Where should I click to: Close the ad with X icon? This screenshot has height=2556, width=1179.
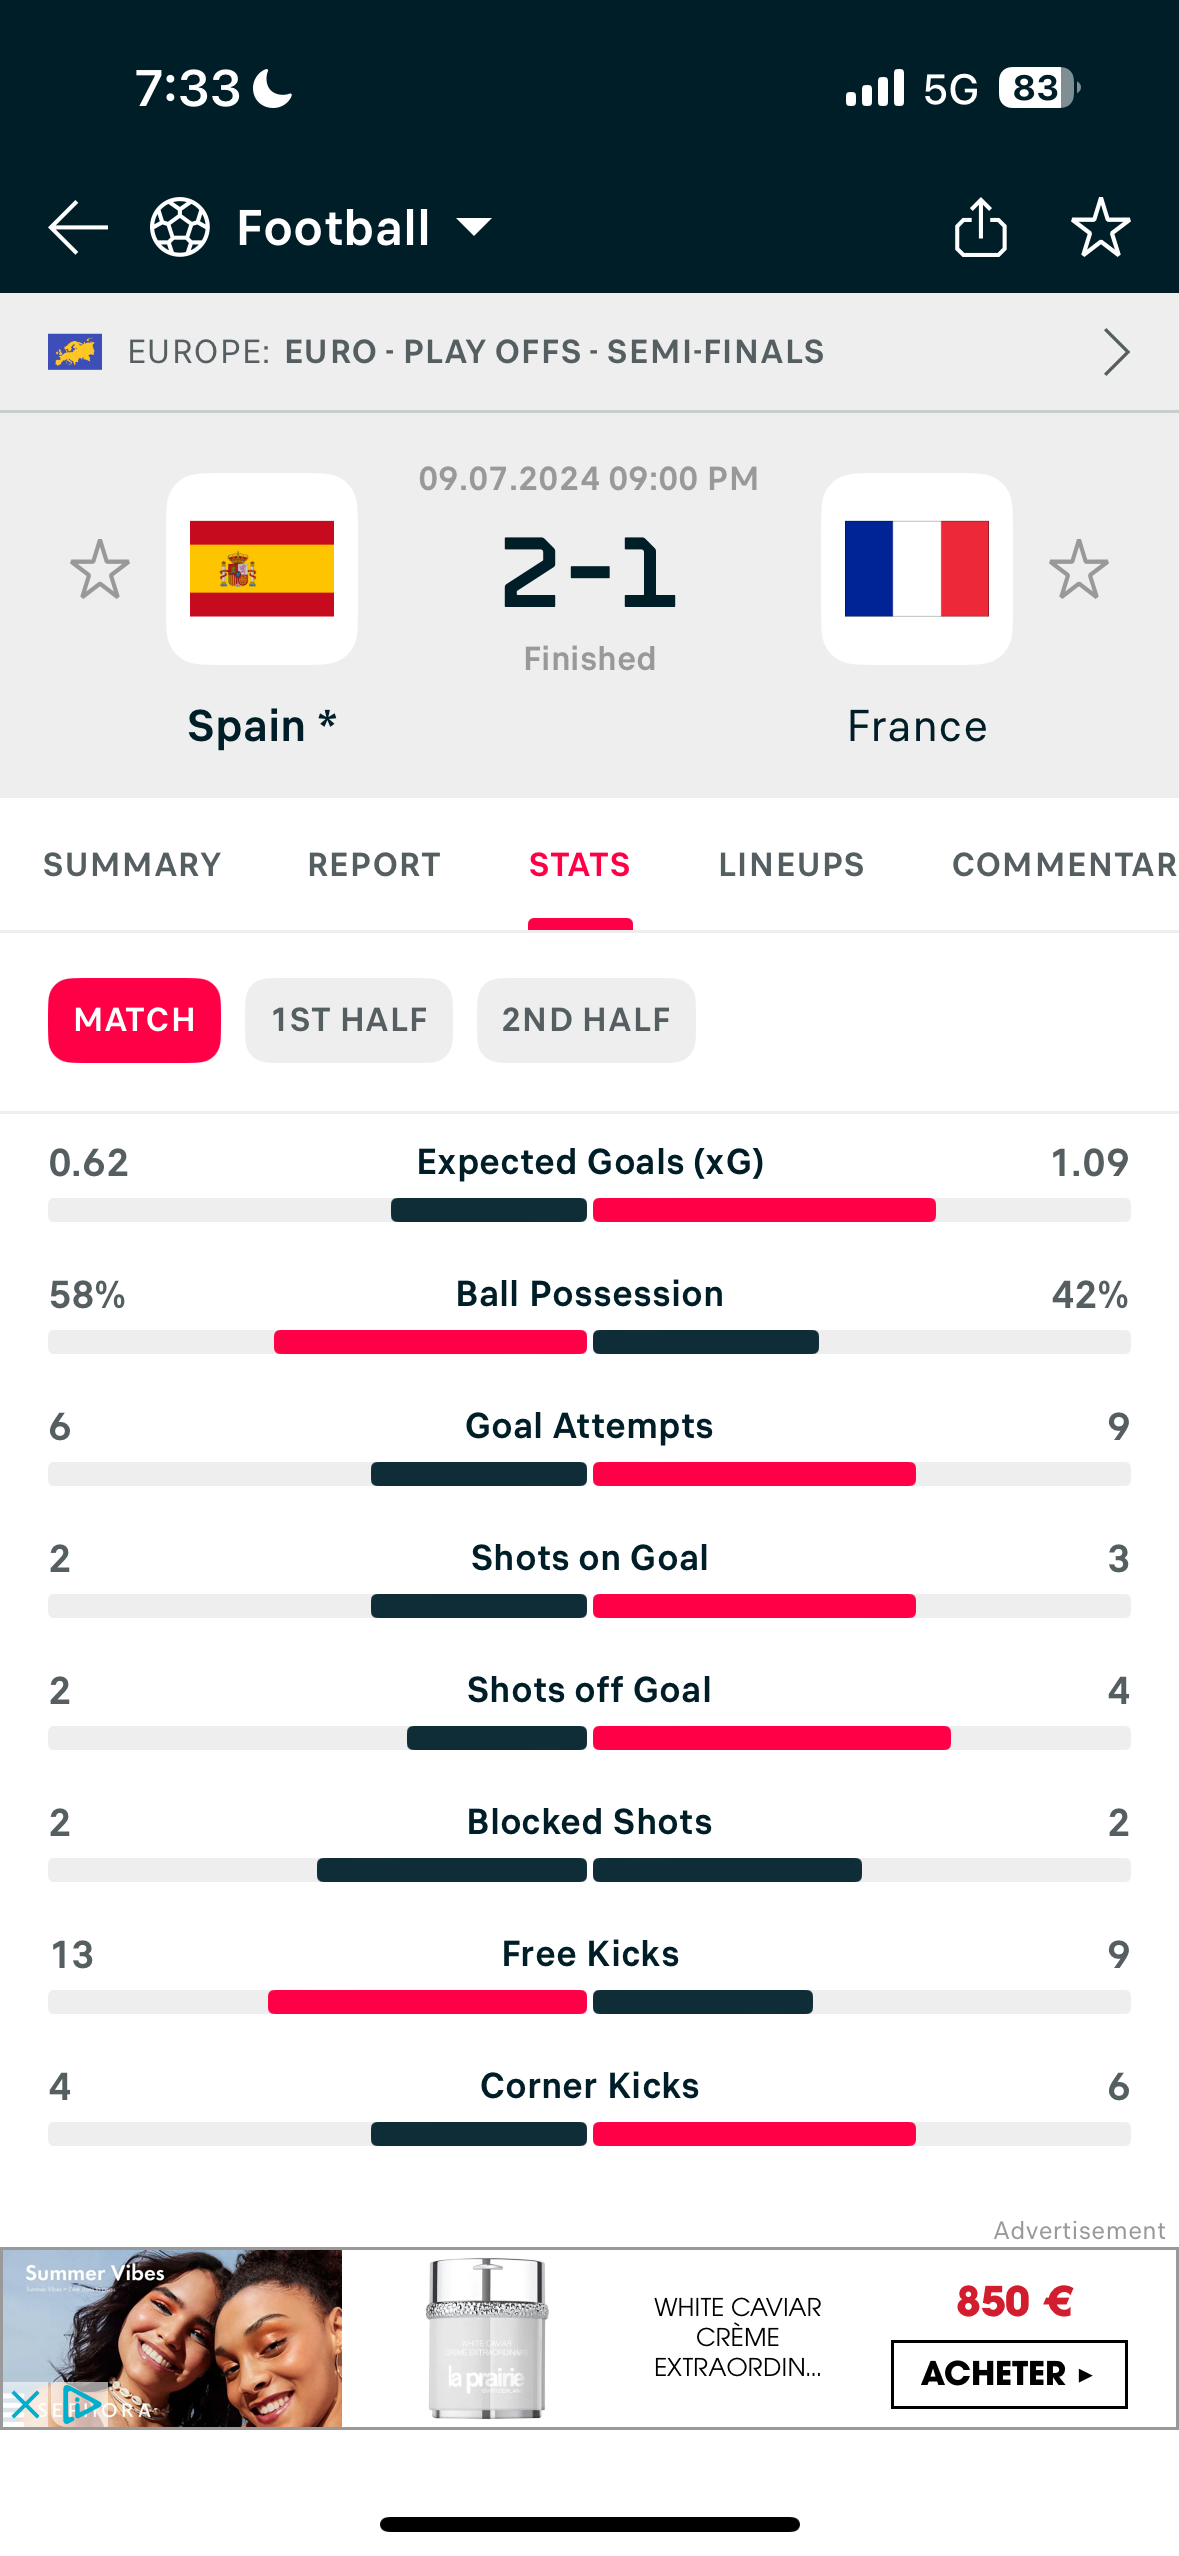pyautogui.click(x=25, y=2404)
